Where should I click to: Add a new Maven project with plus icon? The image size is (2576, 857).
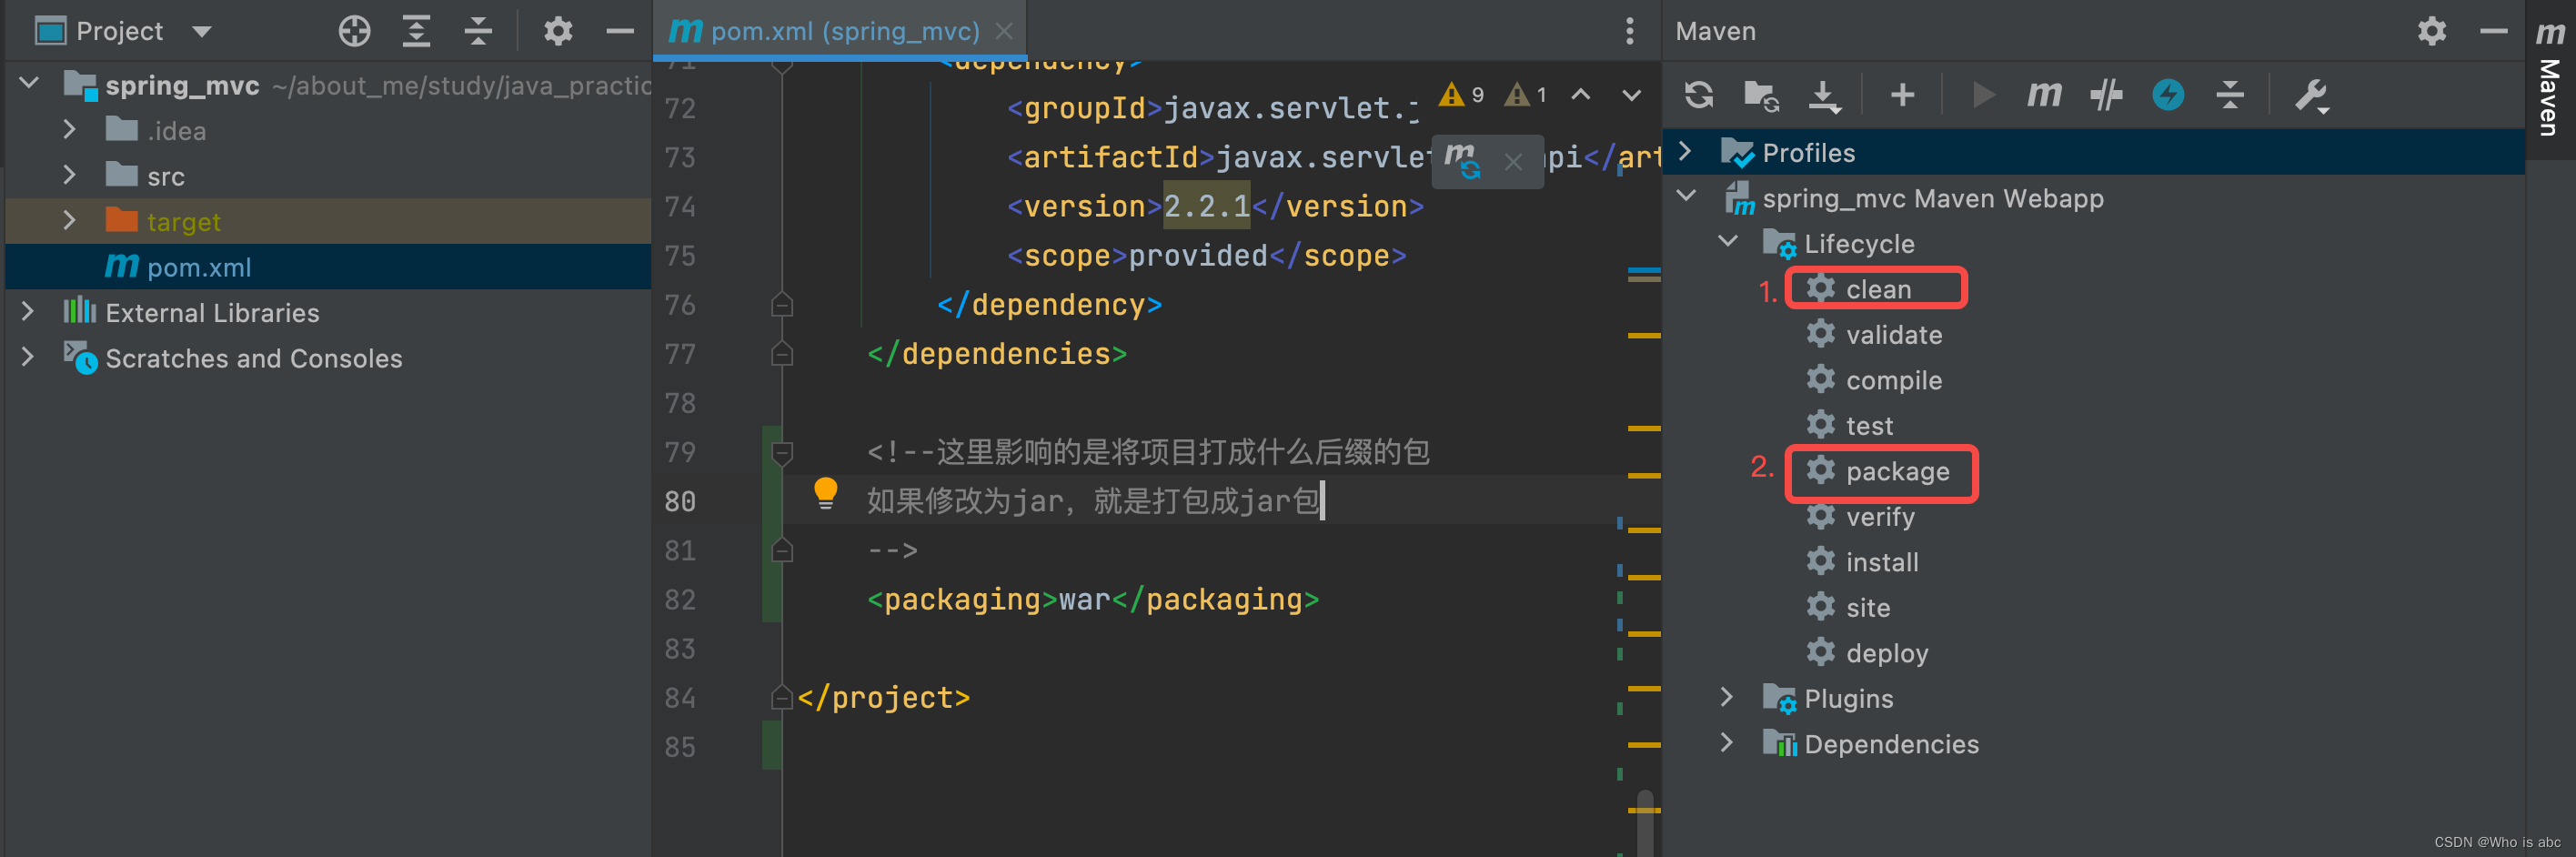(1902, 95)
